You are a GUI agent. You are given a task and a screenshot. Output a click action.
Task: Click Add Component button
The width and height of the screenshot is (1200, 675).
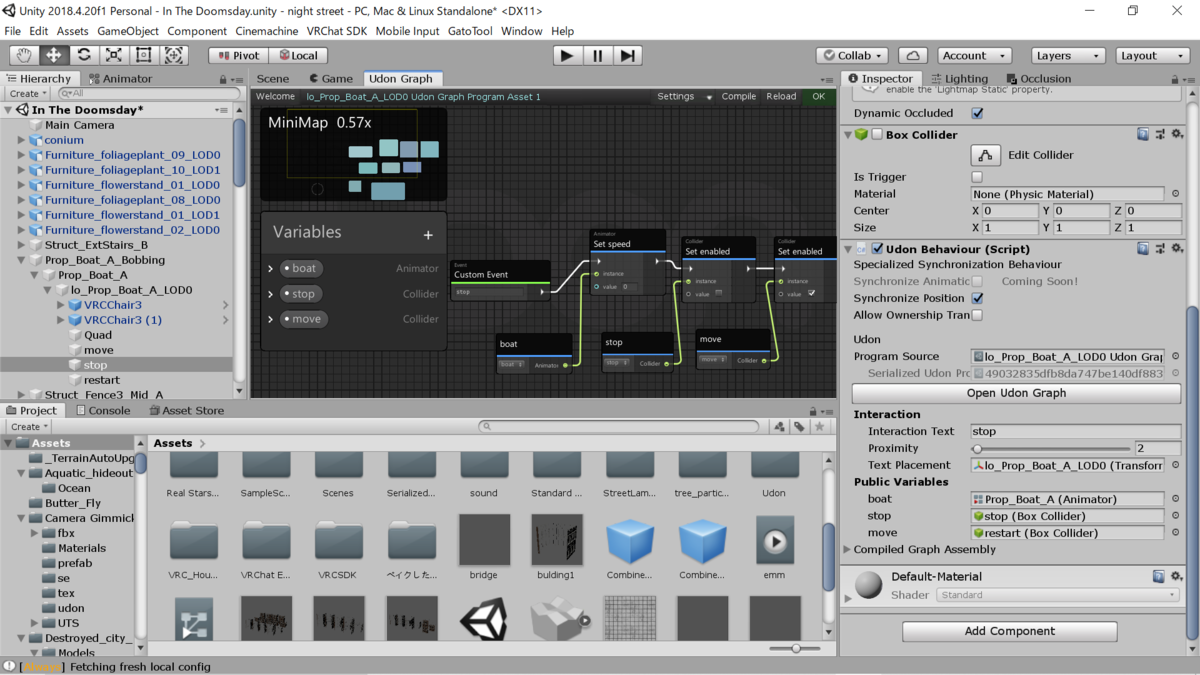tap(1010, 631)
